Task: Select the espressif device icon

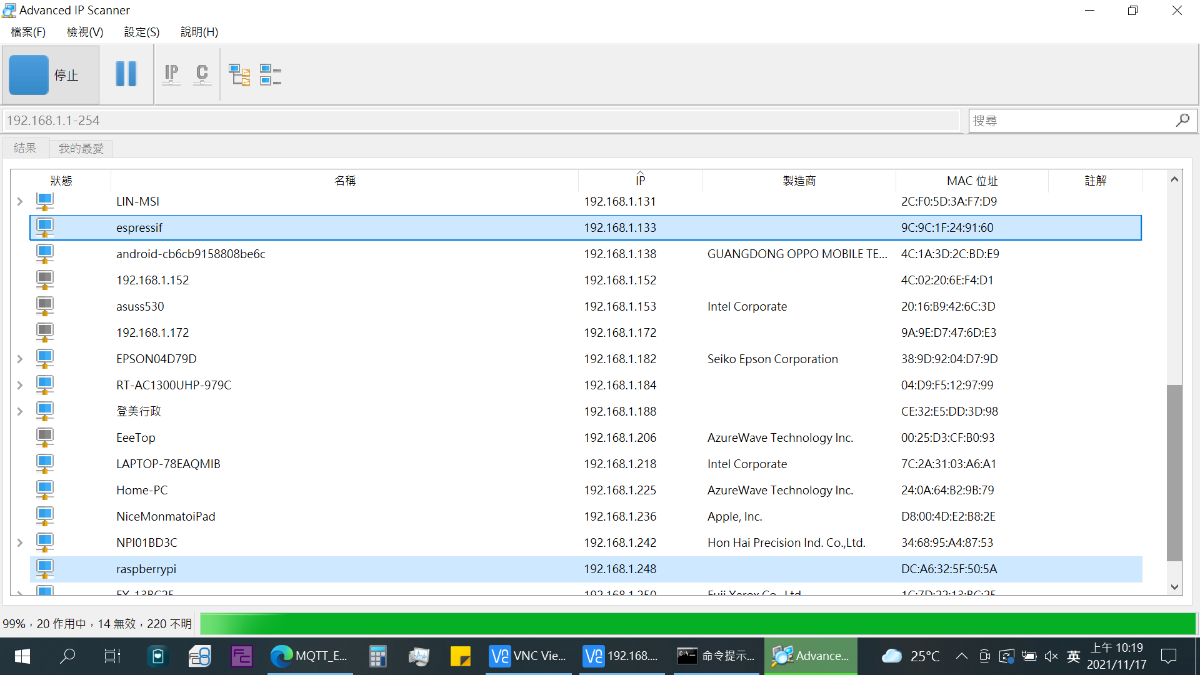Action: 45,228
